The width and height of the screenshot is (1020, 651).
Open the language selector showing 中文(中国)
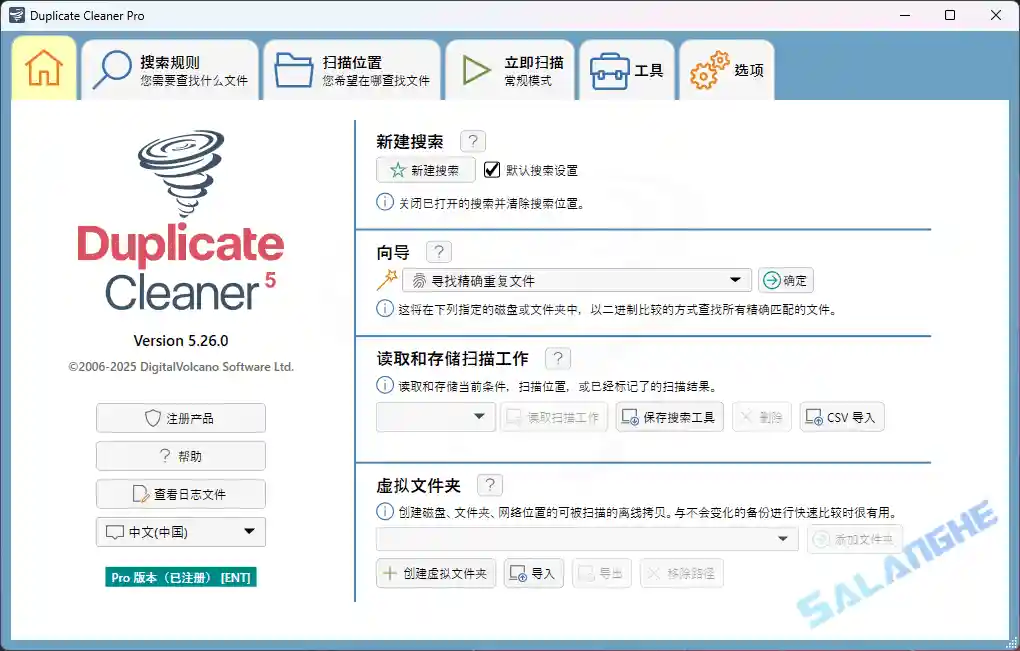(x=180, y=531)
